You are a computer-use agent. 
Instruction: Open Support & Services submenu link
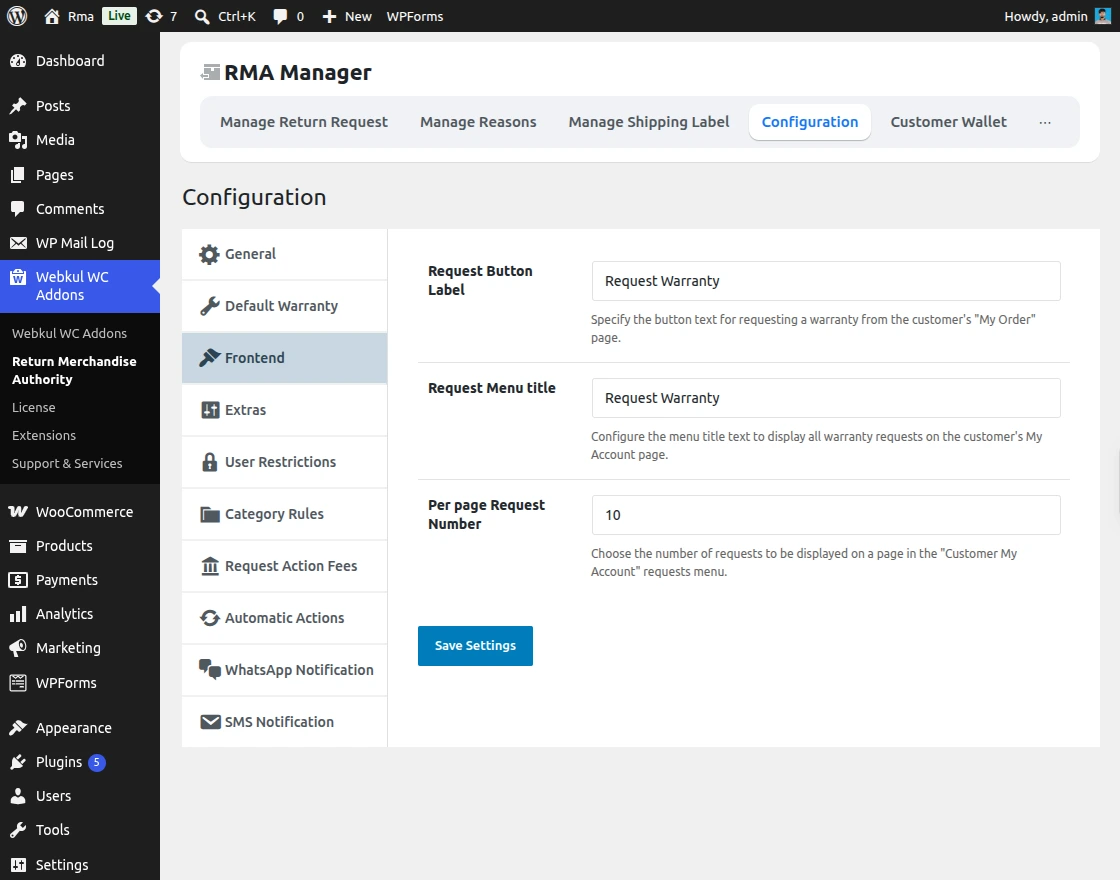point(67,464)
